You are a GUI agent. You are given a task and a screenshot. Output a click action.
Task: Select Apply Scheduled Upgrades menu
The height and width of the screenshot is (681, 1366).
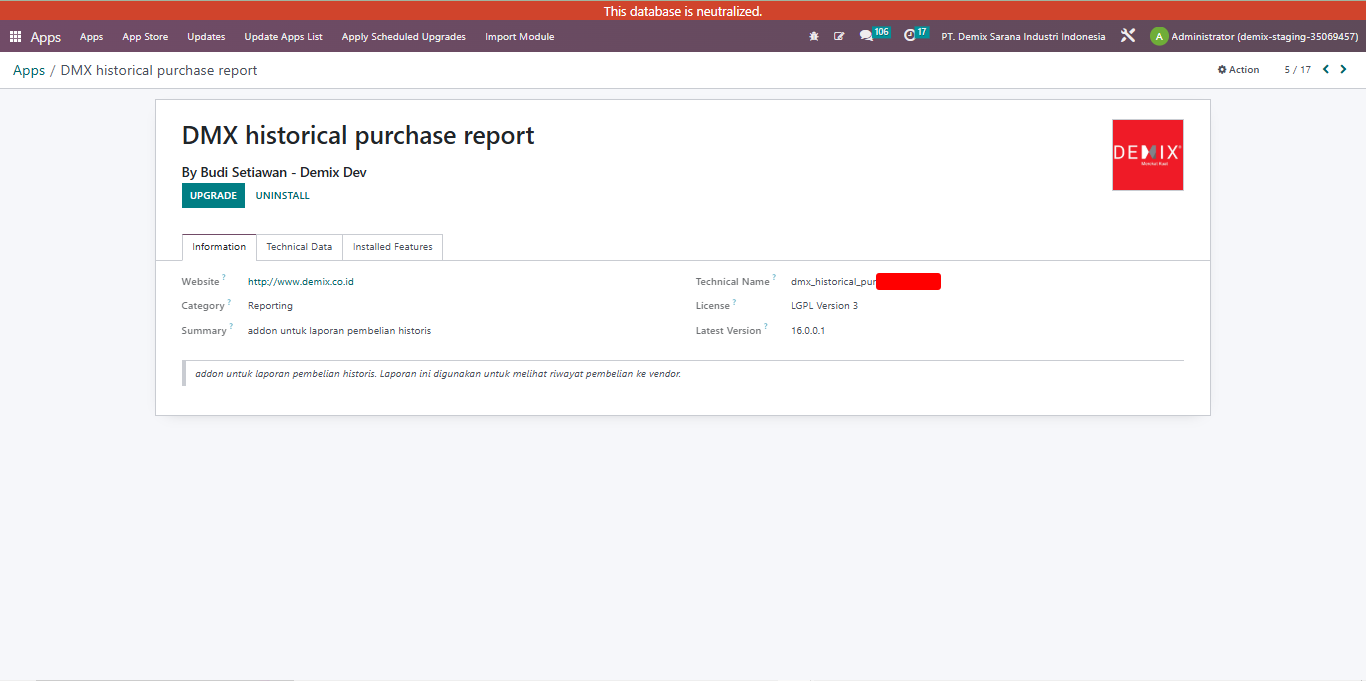[403, 37]
